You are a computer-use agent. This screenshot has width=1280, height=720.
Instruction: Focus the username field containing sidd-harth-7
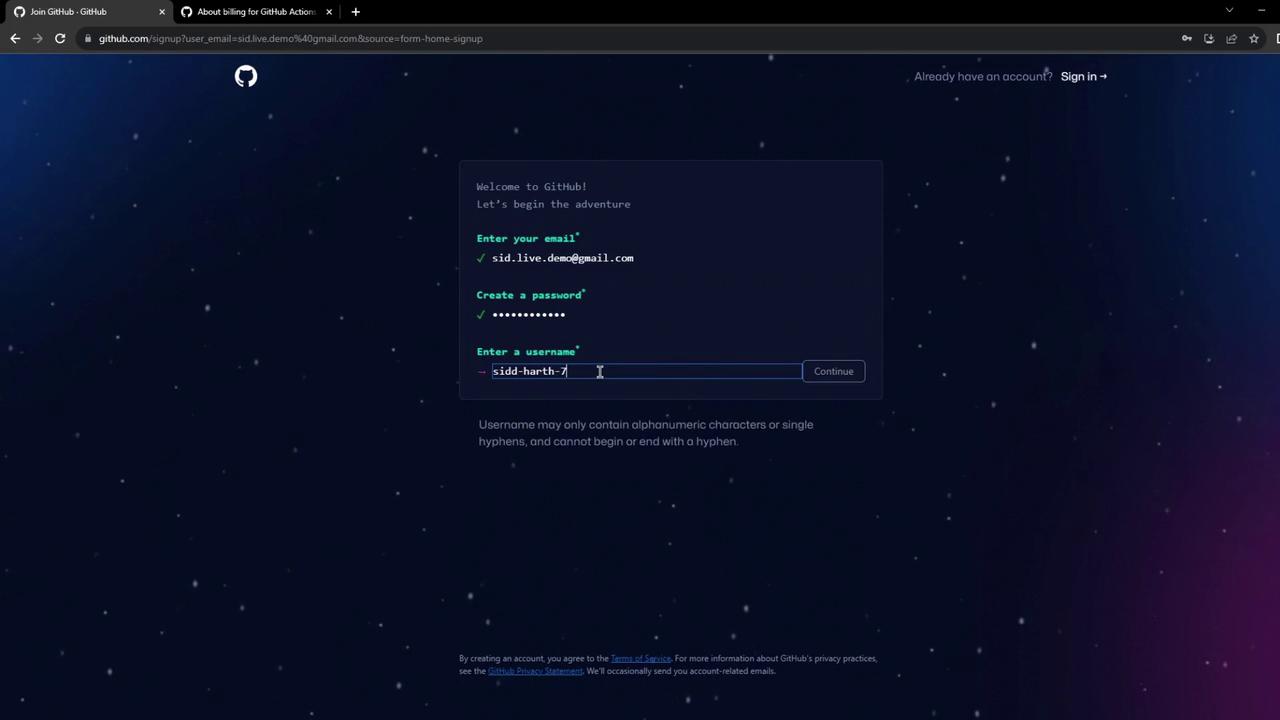tap(646, 371)
